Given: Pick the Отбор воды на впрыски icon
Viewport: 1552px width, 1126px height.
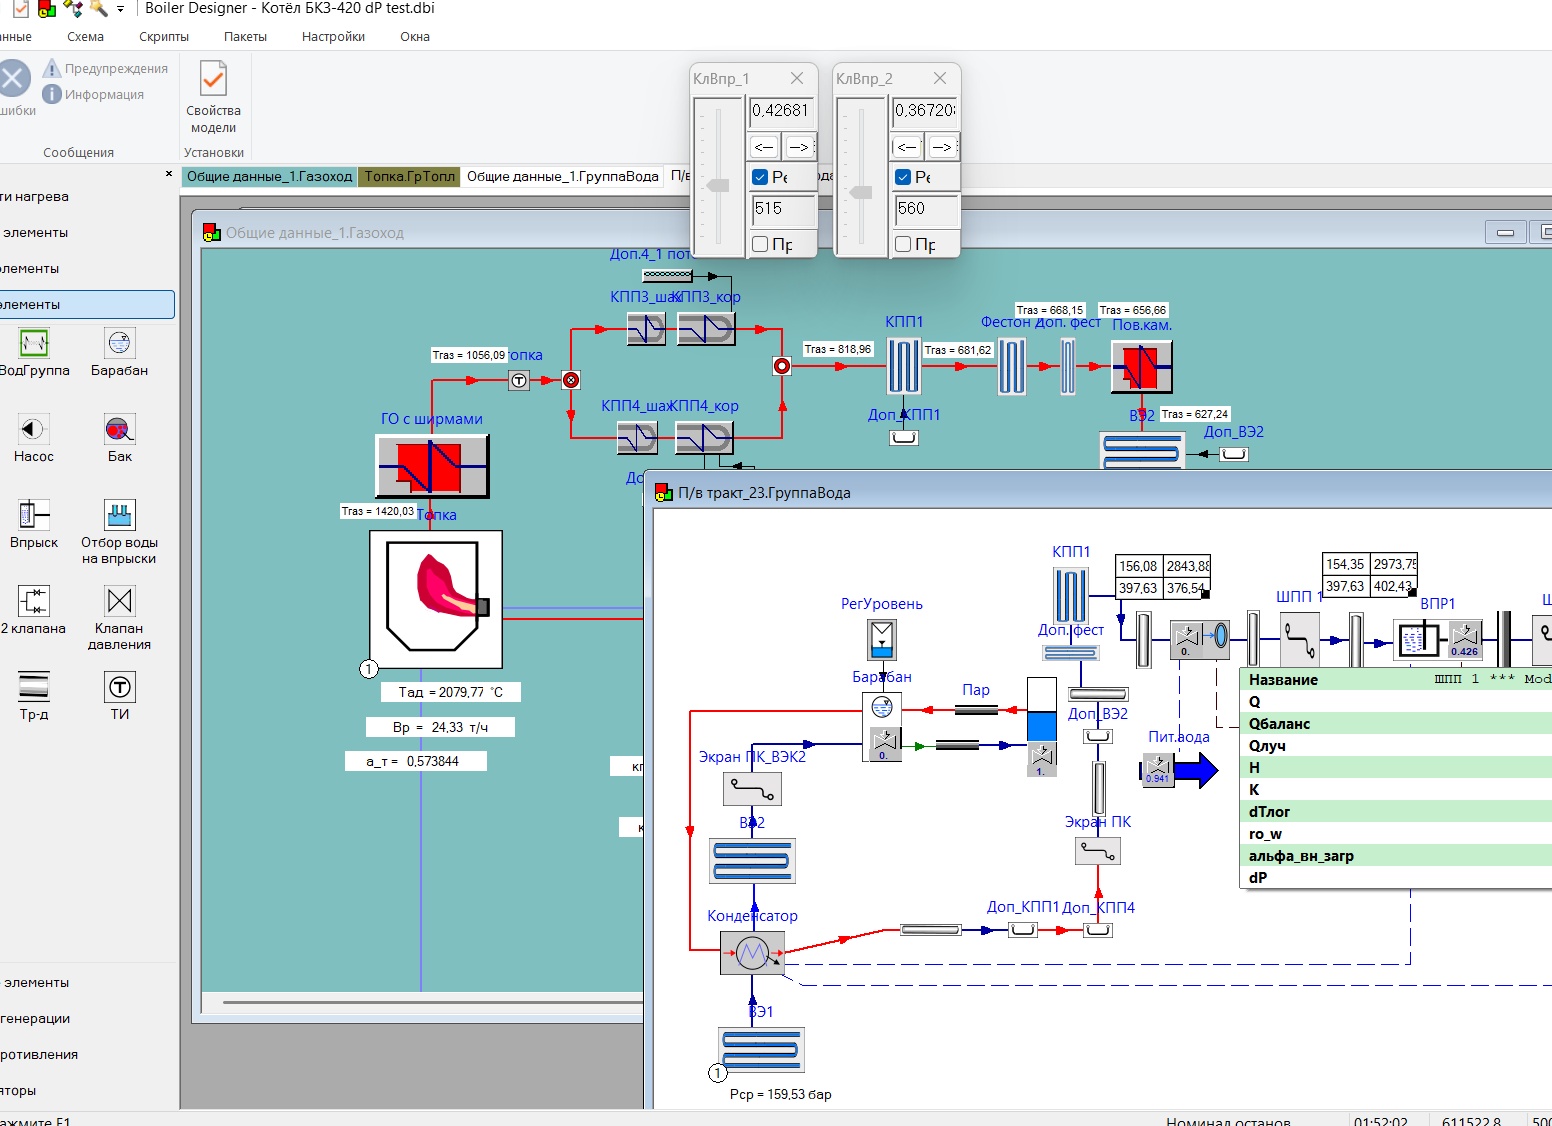Looking at the screenshot, I should click(x=119, y=515).
